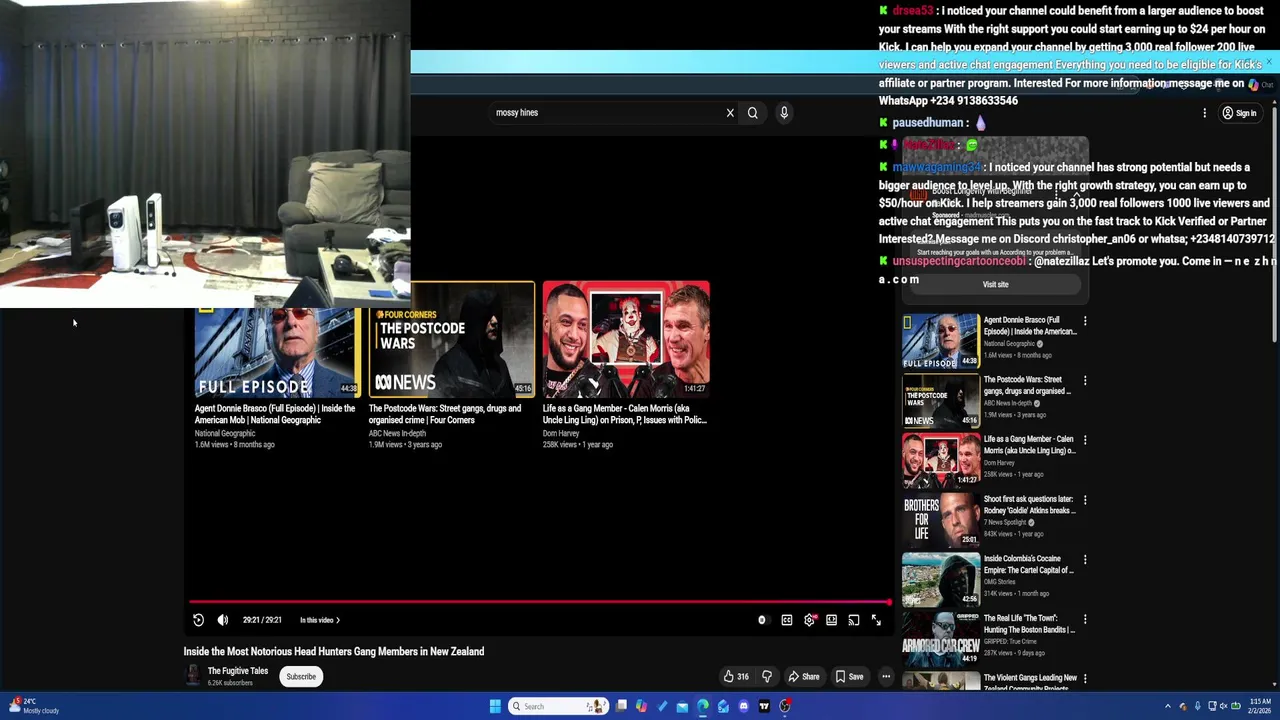Open the YouTube settings three-dot menu
Image resolution: width=1280 pixels, height=720 pixels.
pos(1204,113)
